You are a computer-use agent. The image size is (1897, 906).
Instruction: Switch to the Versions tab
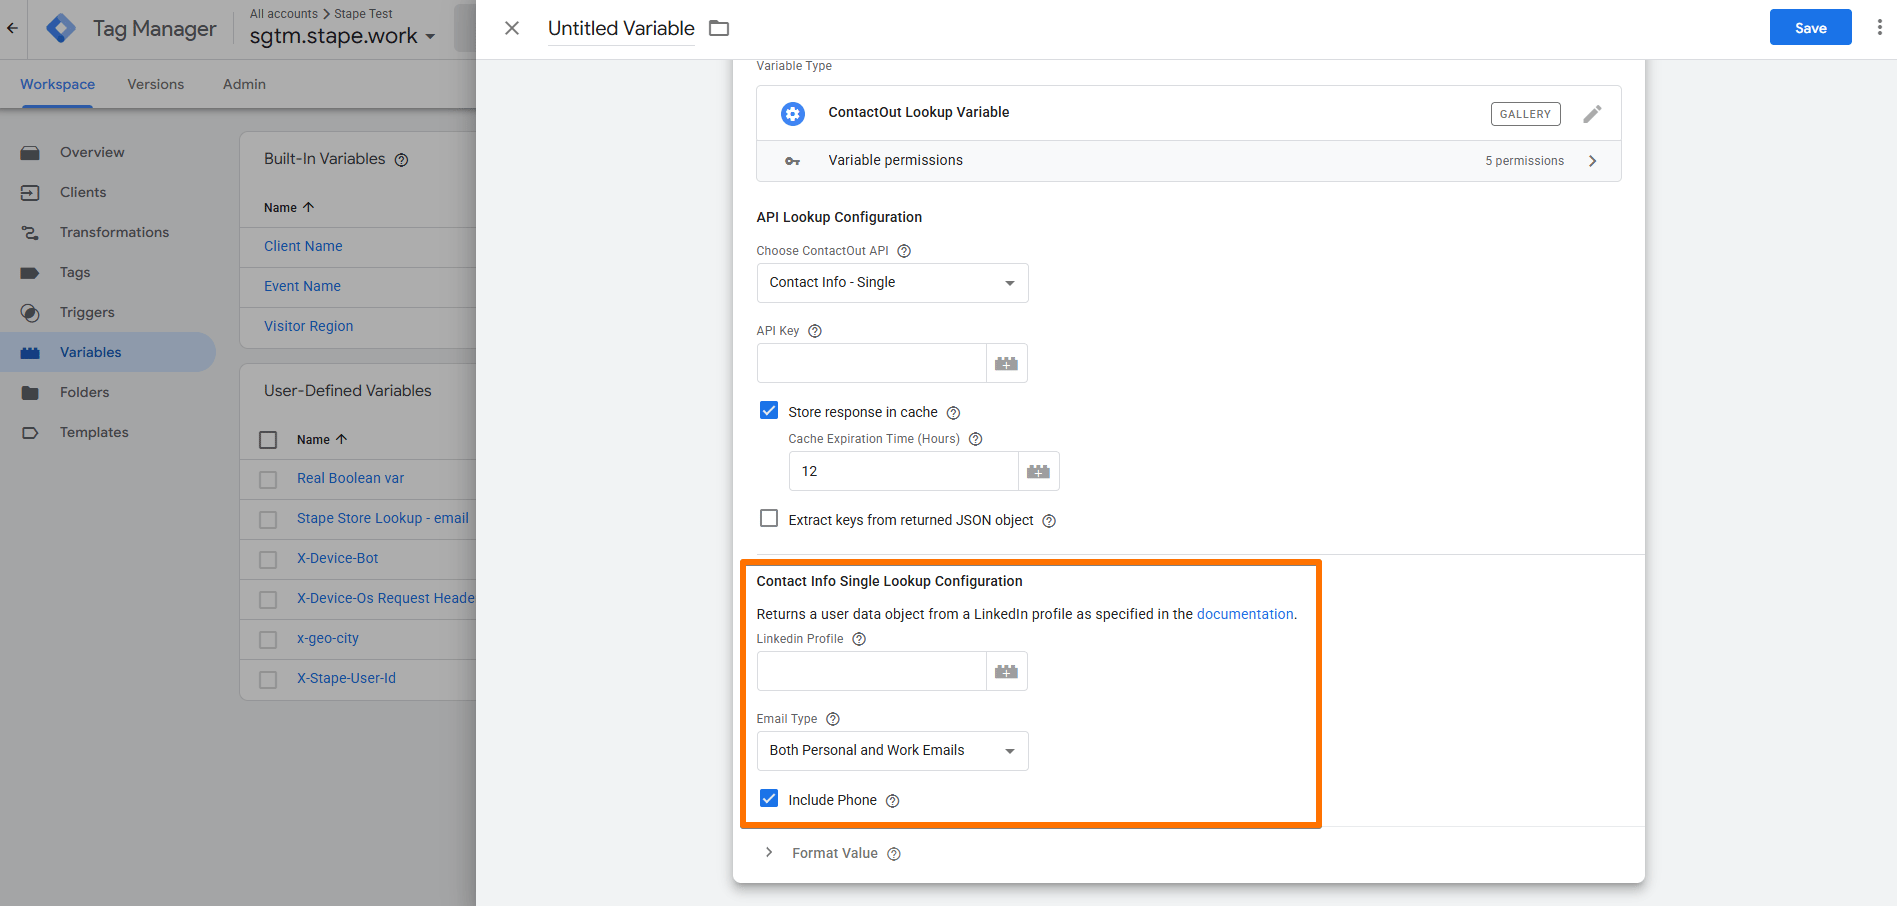point(156,84)
